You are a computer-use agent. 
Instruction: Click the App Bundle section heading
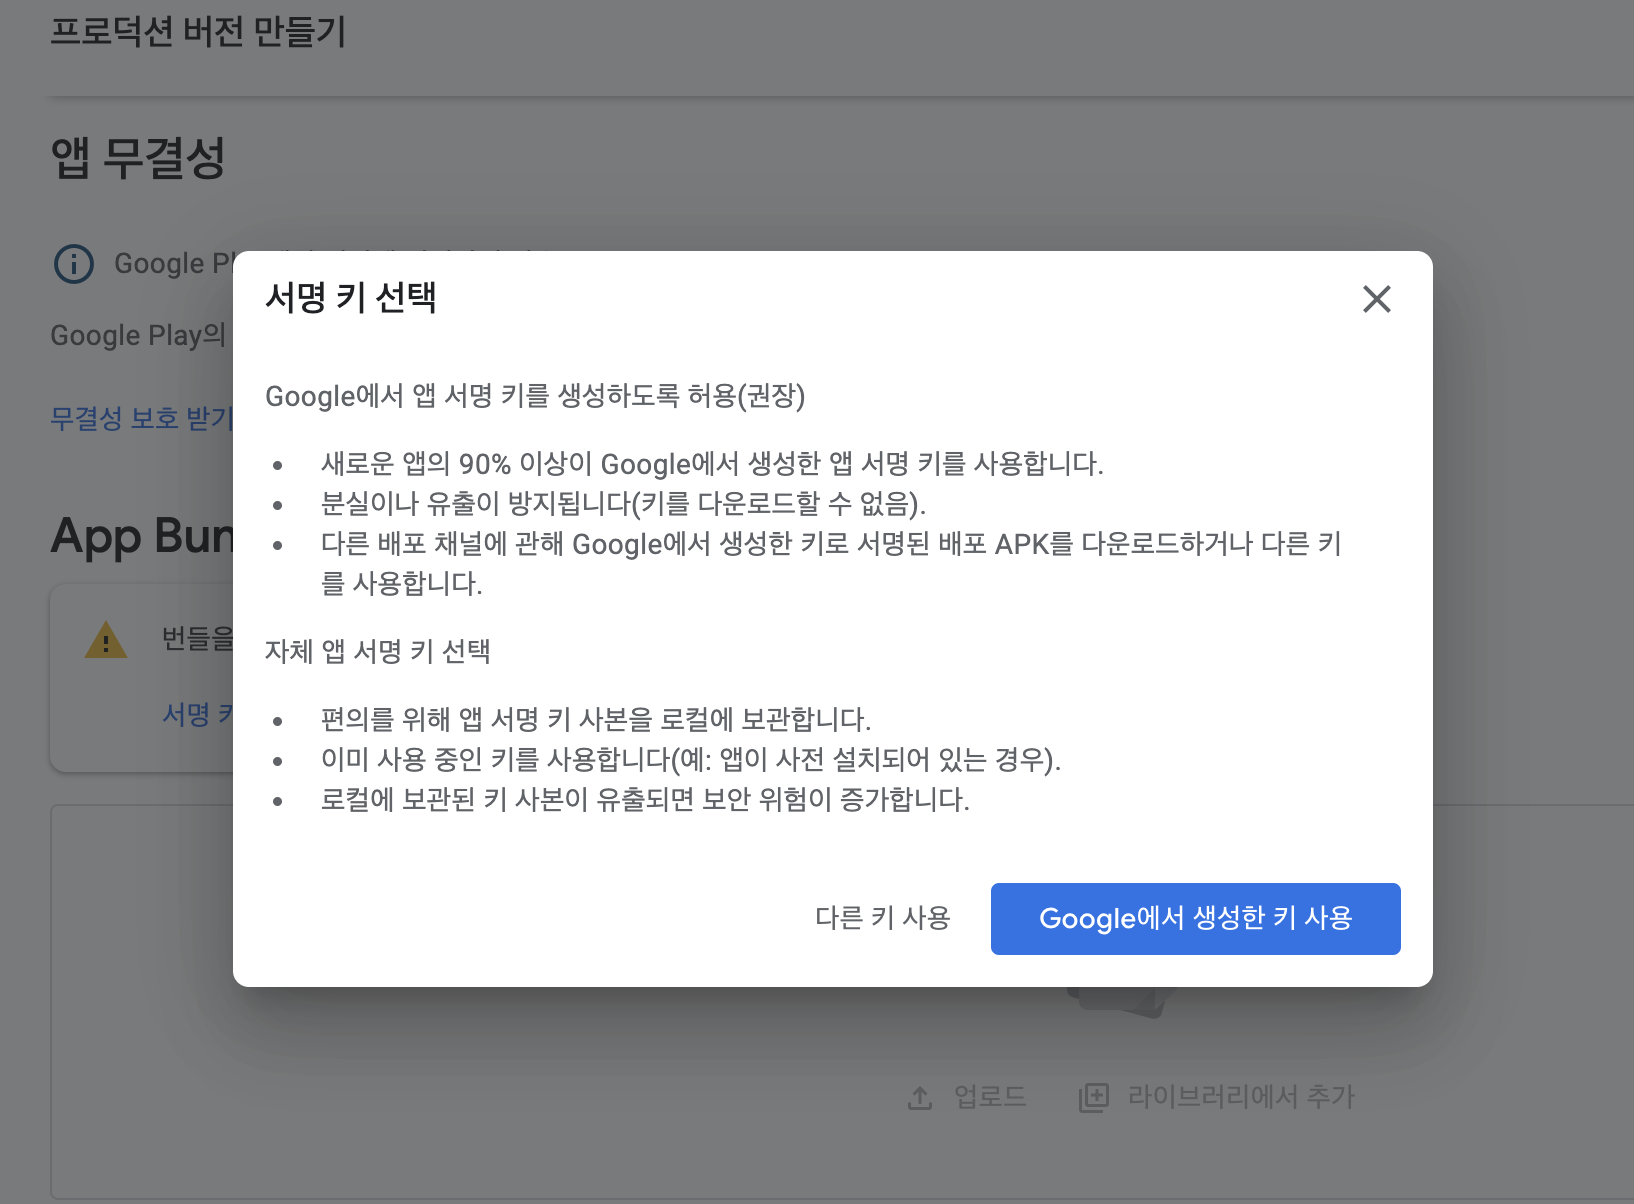coord(142,536)
